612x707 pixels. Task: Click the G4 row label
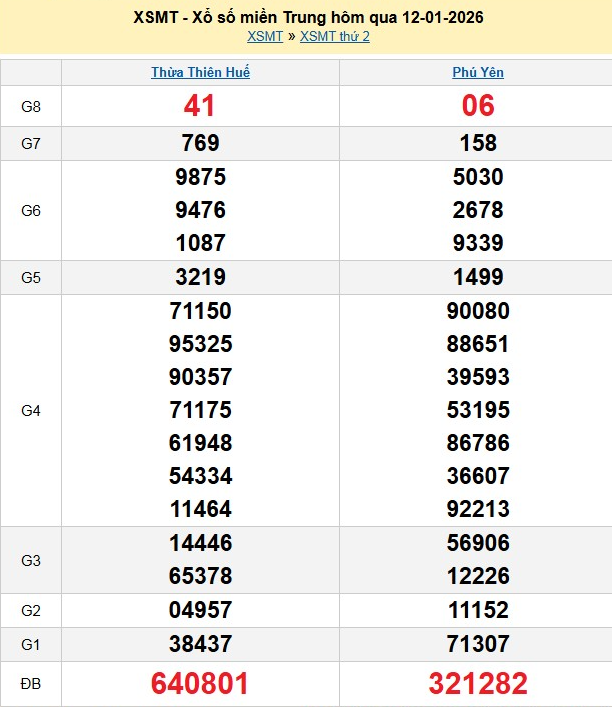pyautogui.click(x=31, y=410)
